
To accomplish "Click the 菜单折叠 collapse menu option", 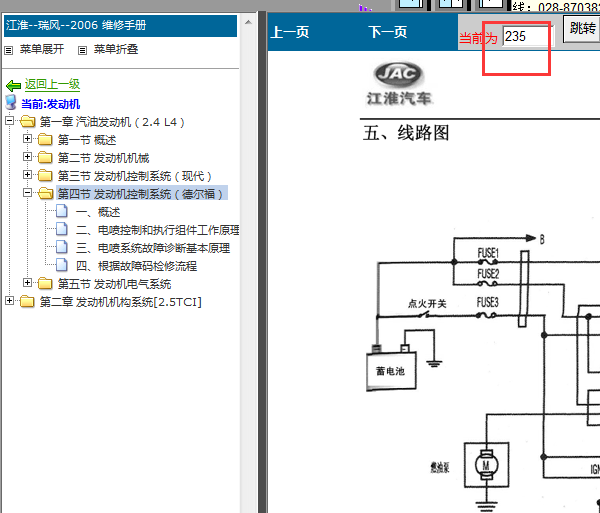I will pyautogui.click(x=116, y=49).
